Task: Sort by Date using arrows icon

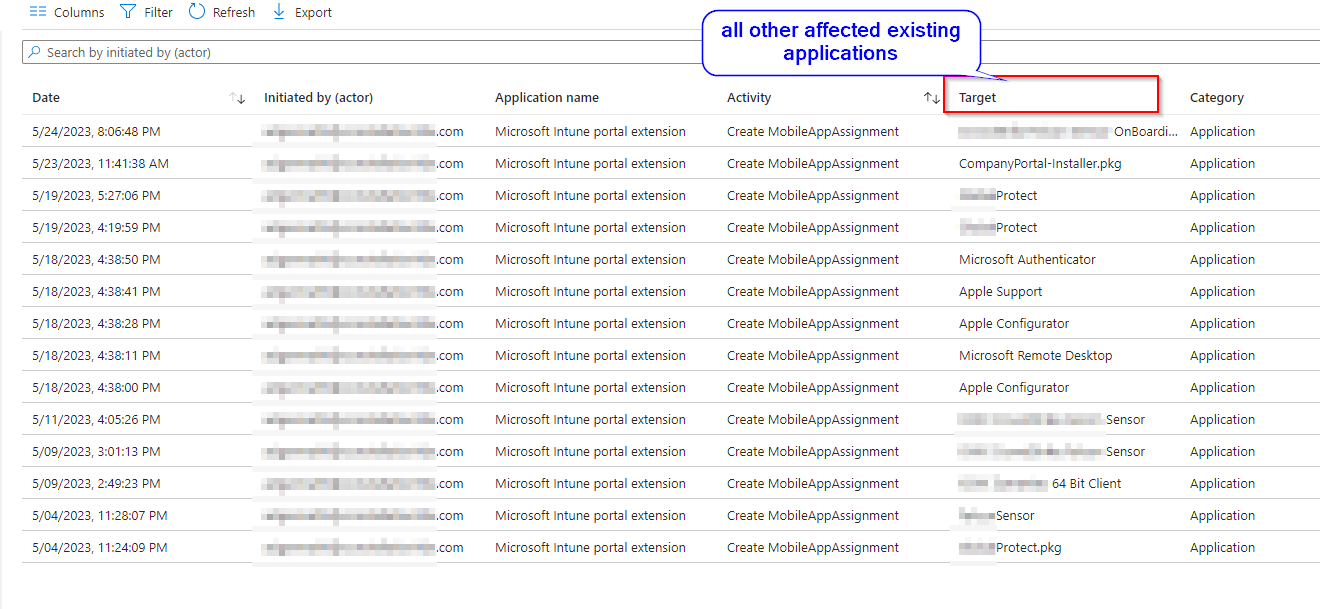Action: (x=237, y=98)
